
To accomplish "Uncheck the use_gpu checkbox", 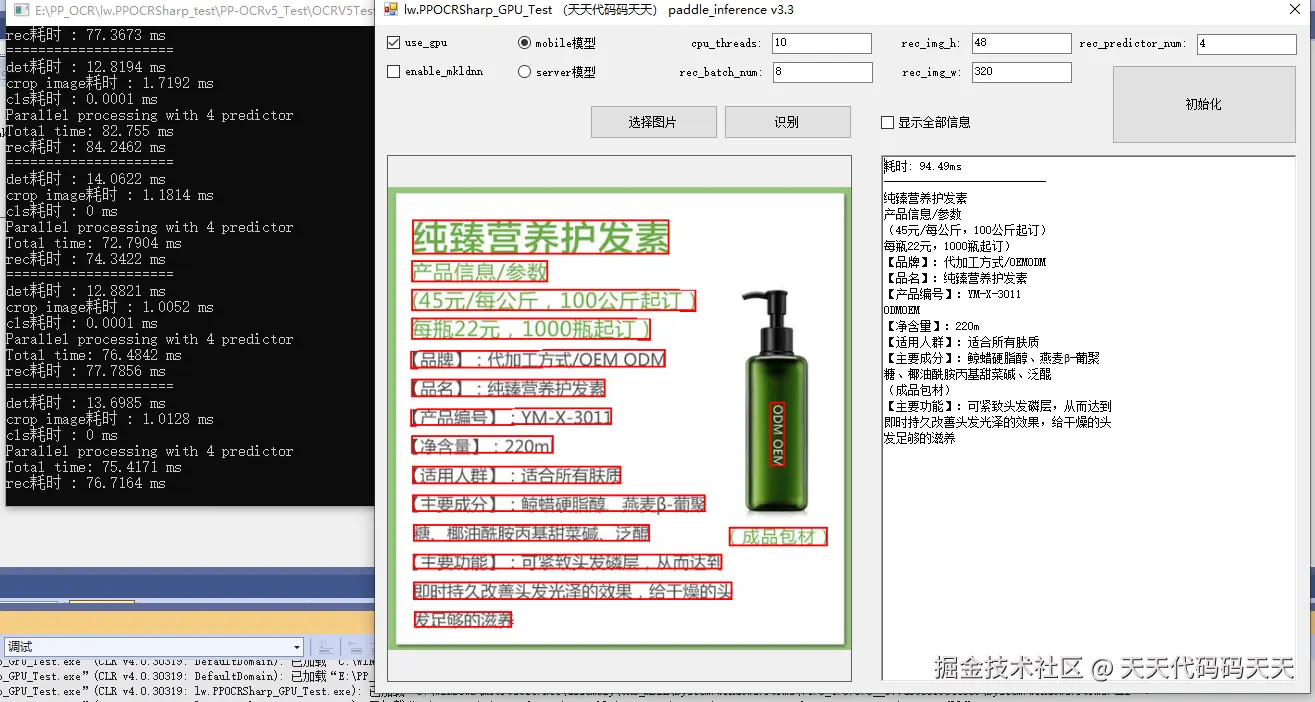I will coord(393,42).
